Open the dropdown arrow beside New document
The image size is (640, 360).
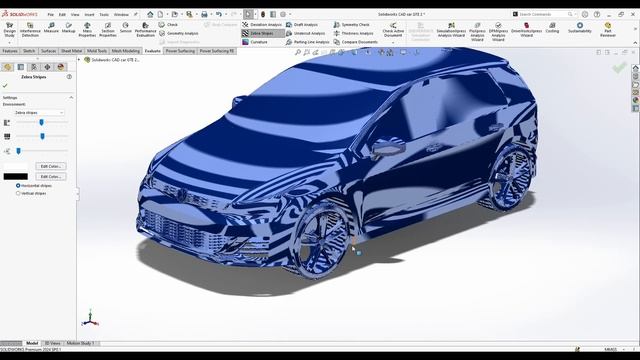click(x=167, y=14)
